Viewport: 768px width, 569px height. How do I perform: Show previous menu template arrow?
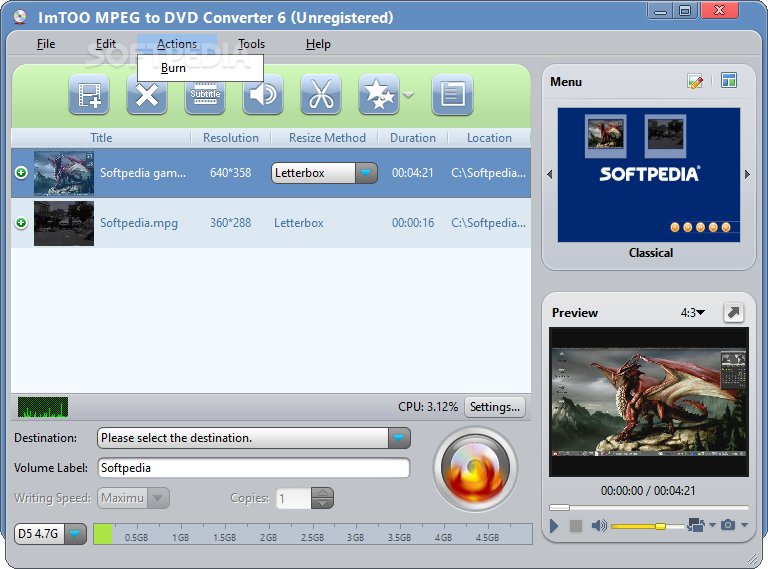[x=550, y=174]
